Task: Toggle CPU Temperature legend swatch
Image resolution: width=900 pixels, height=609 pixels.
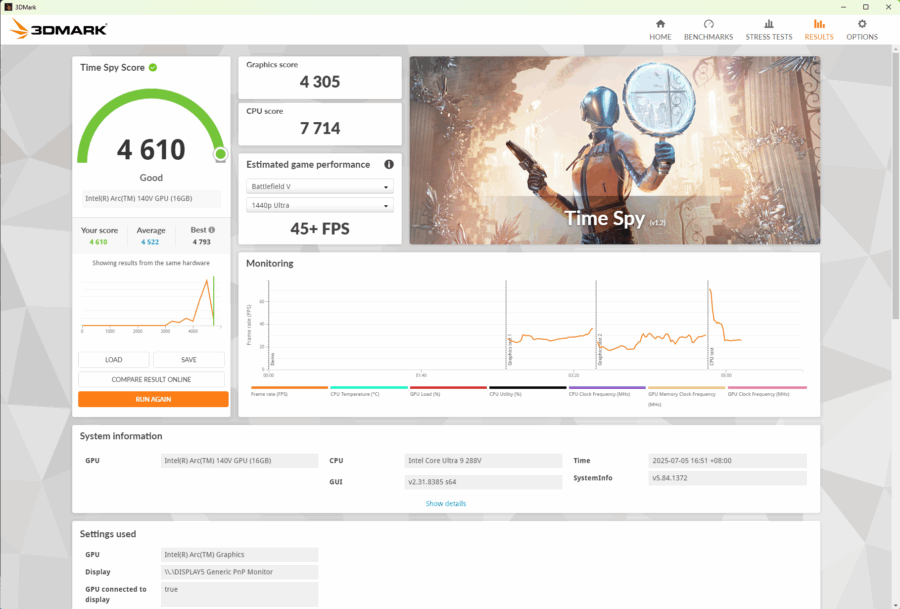Action: coord(368,387)
